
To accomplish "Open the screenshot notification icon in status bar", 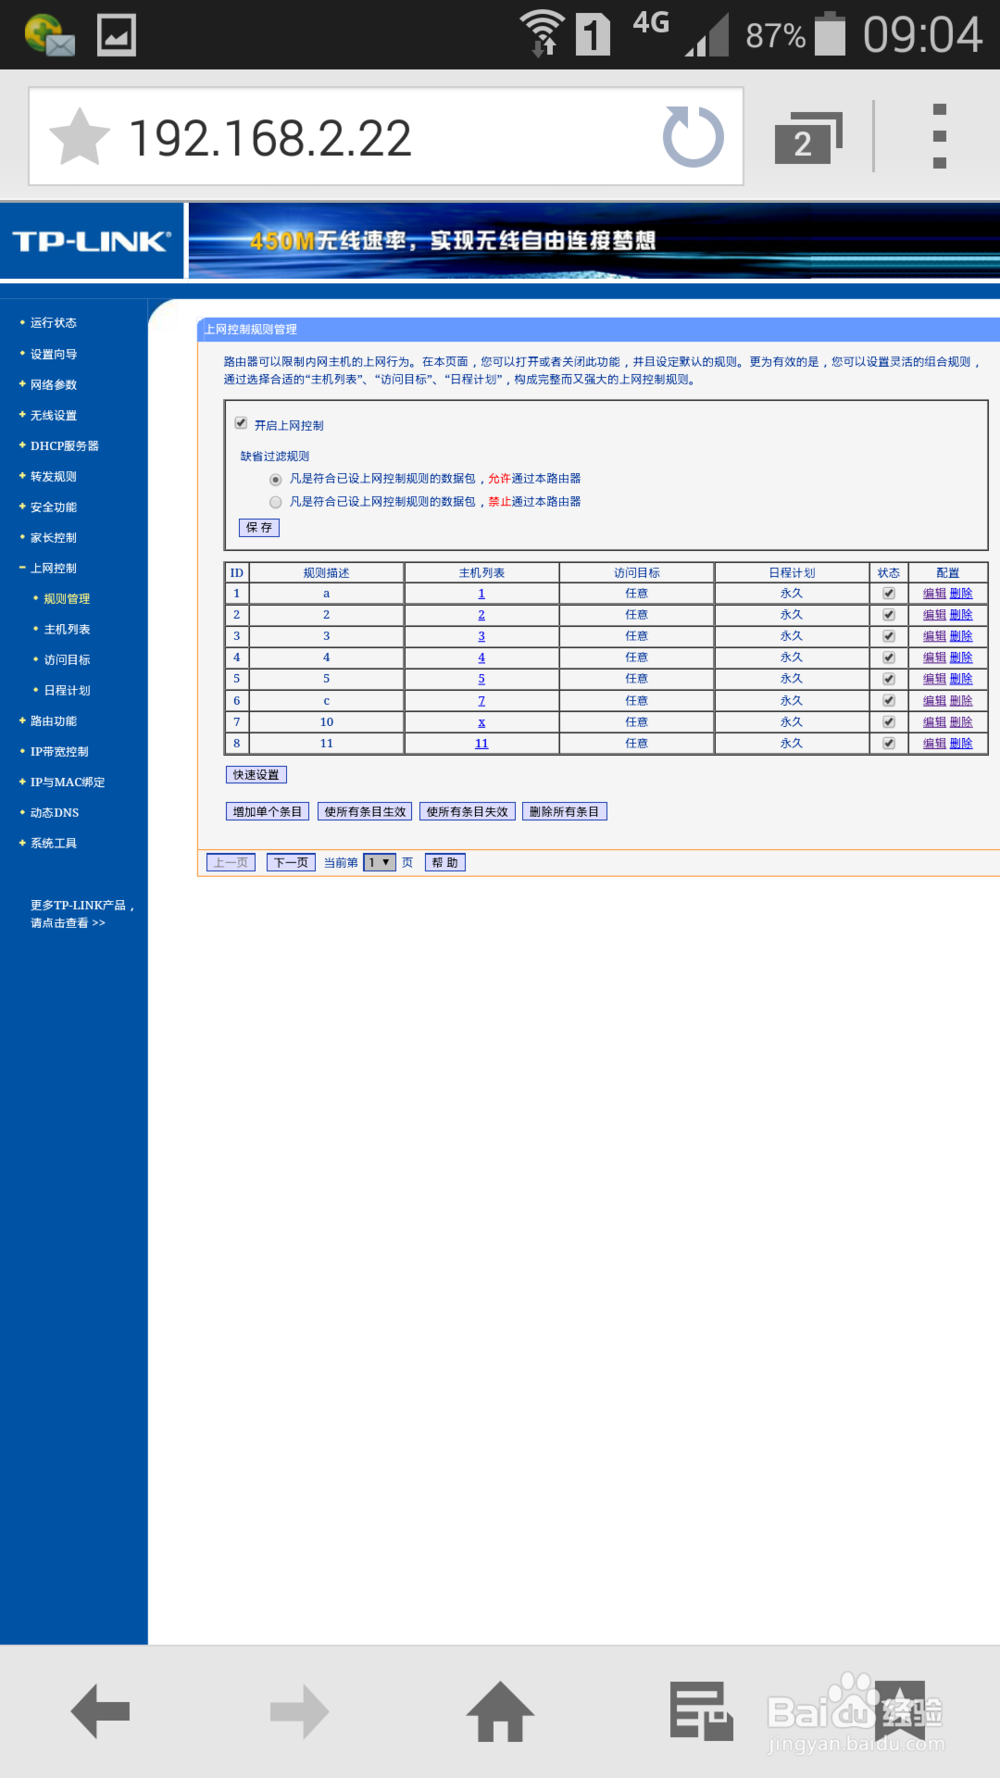I will [x=116, y=35].
